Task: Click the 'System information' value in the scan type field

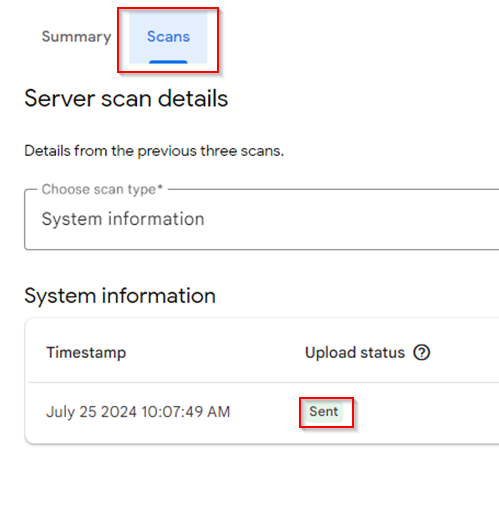Action: coord(123,219)
